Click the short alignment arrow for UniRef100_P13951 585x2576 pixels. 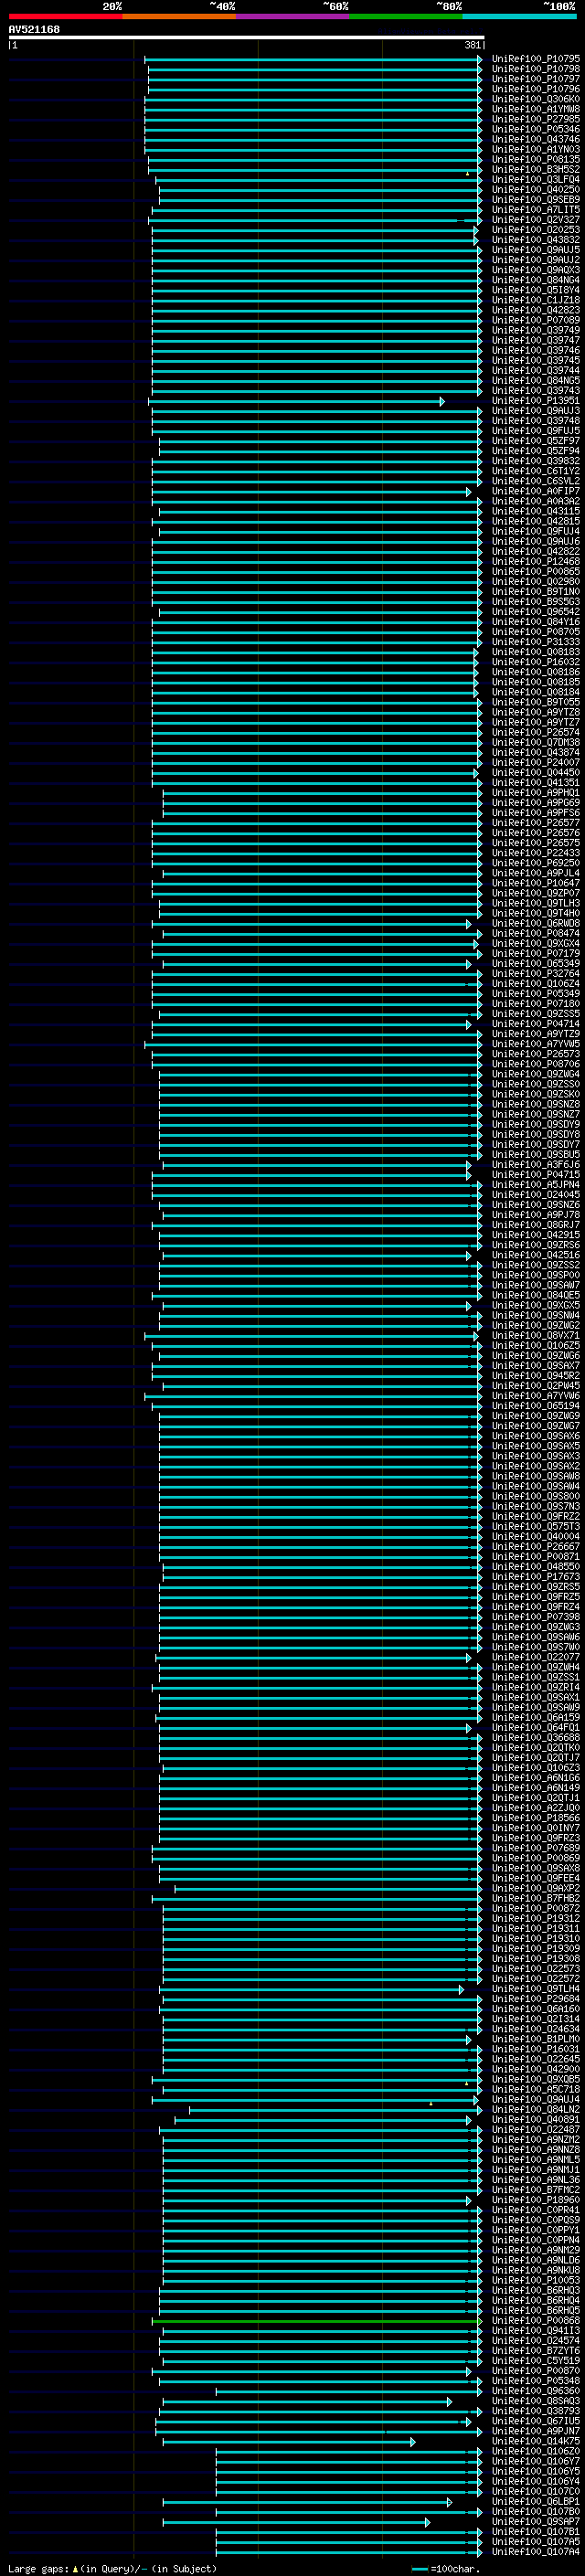coord(297,401)
